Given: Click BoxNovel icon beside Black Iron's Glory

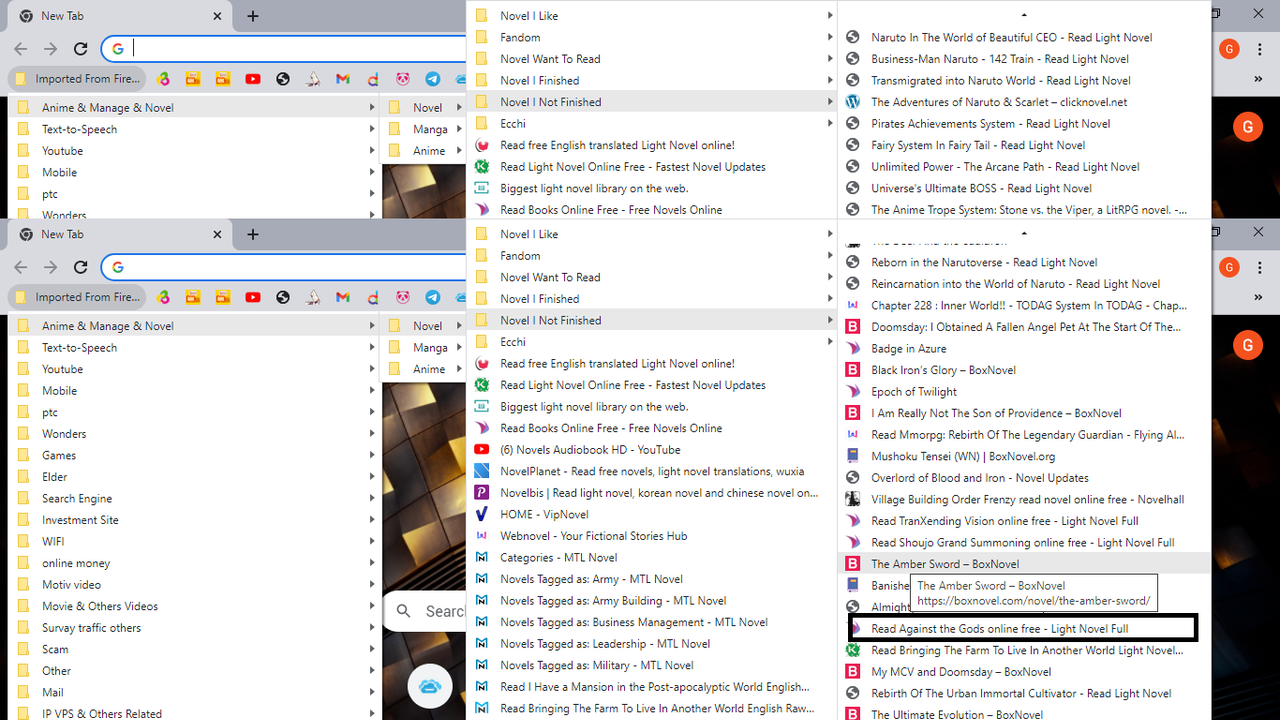Looking at the screenshot, I should tap(853, 370).
